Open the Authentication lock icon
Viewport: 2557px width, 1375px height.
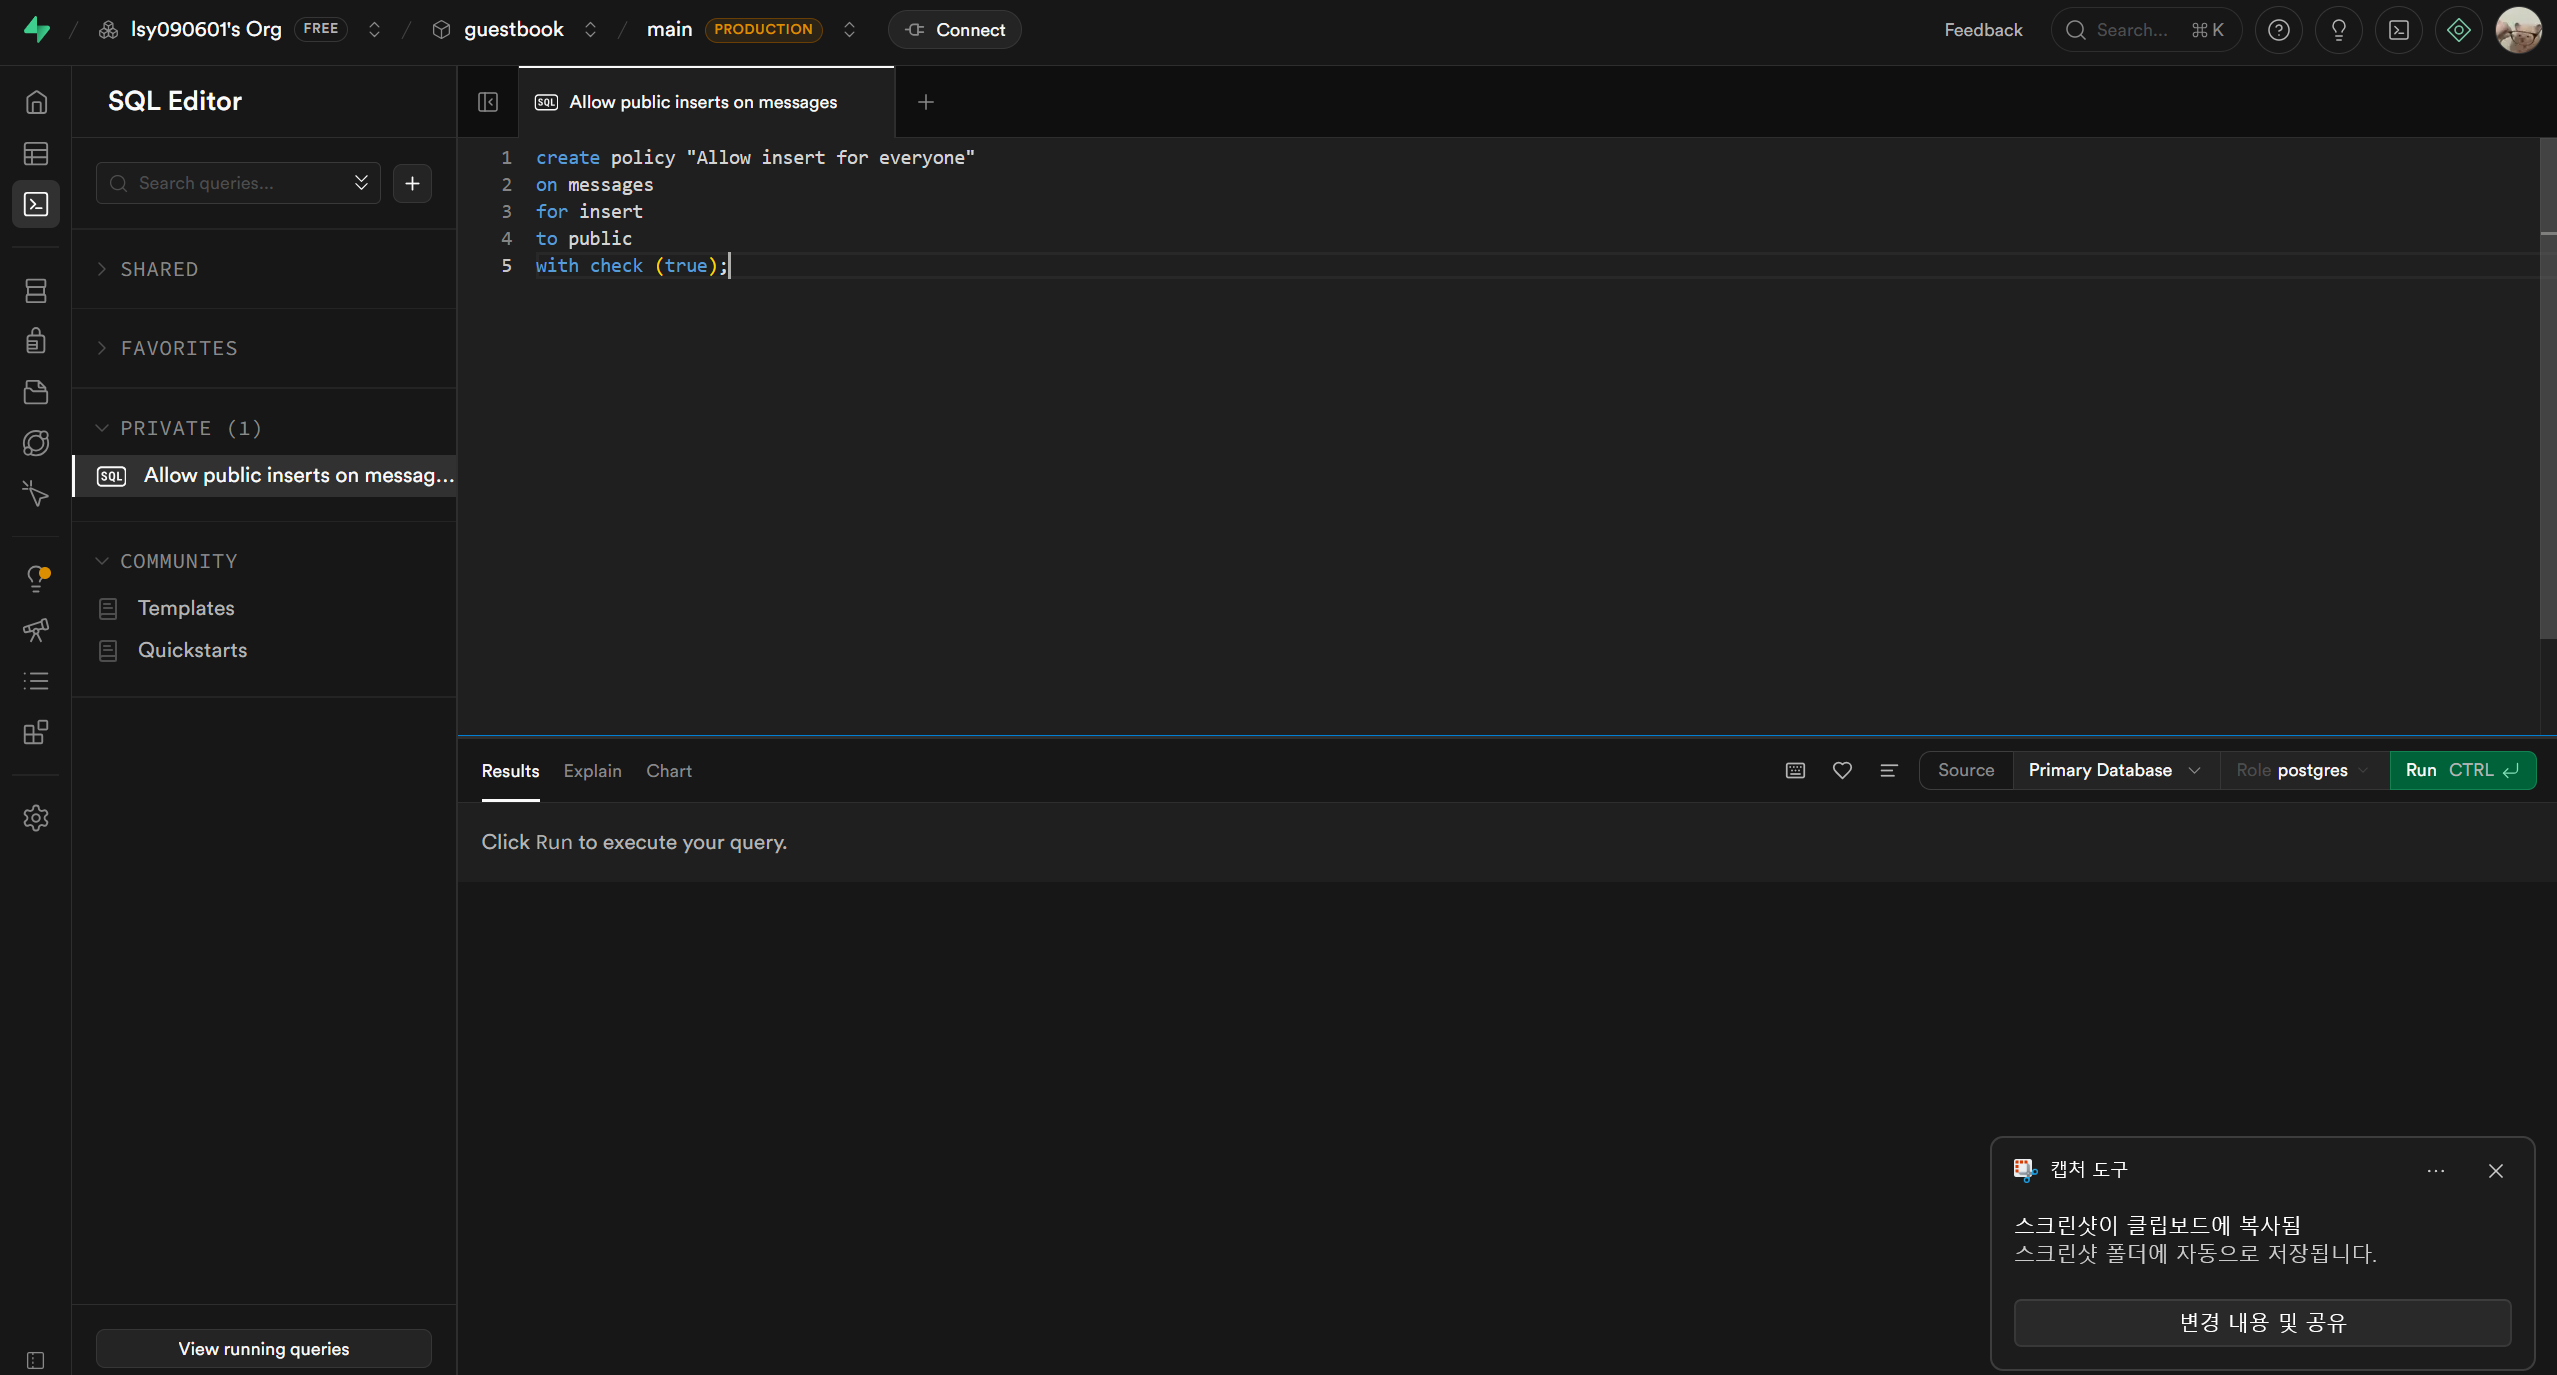[36, 341]
